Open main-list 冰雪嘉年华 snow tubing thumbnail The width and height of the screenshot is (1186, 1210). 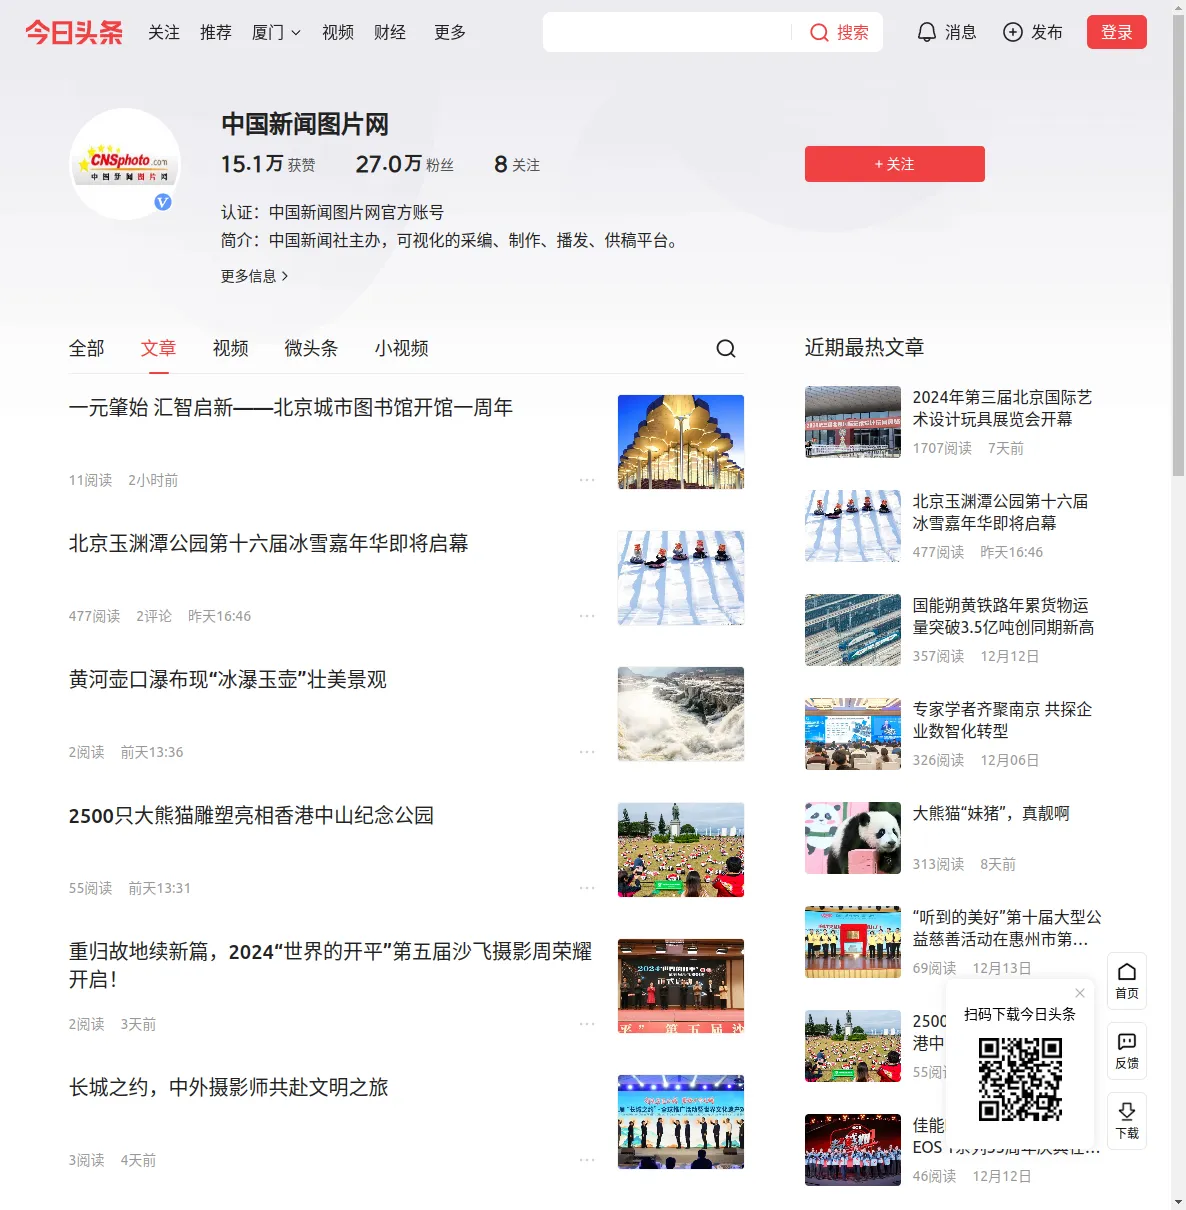click(x=681, y=578)
